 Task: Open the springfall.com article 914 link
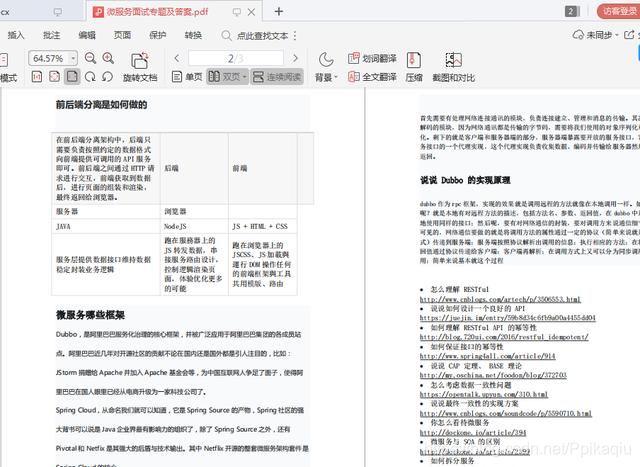pos(487,356)
